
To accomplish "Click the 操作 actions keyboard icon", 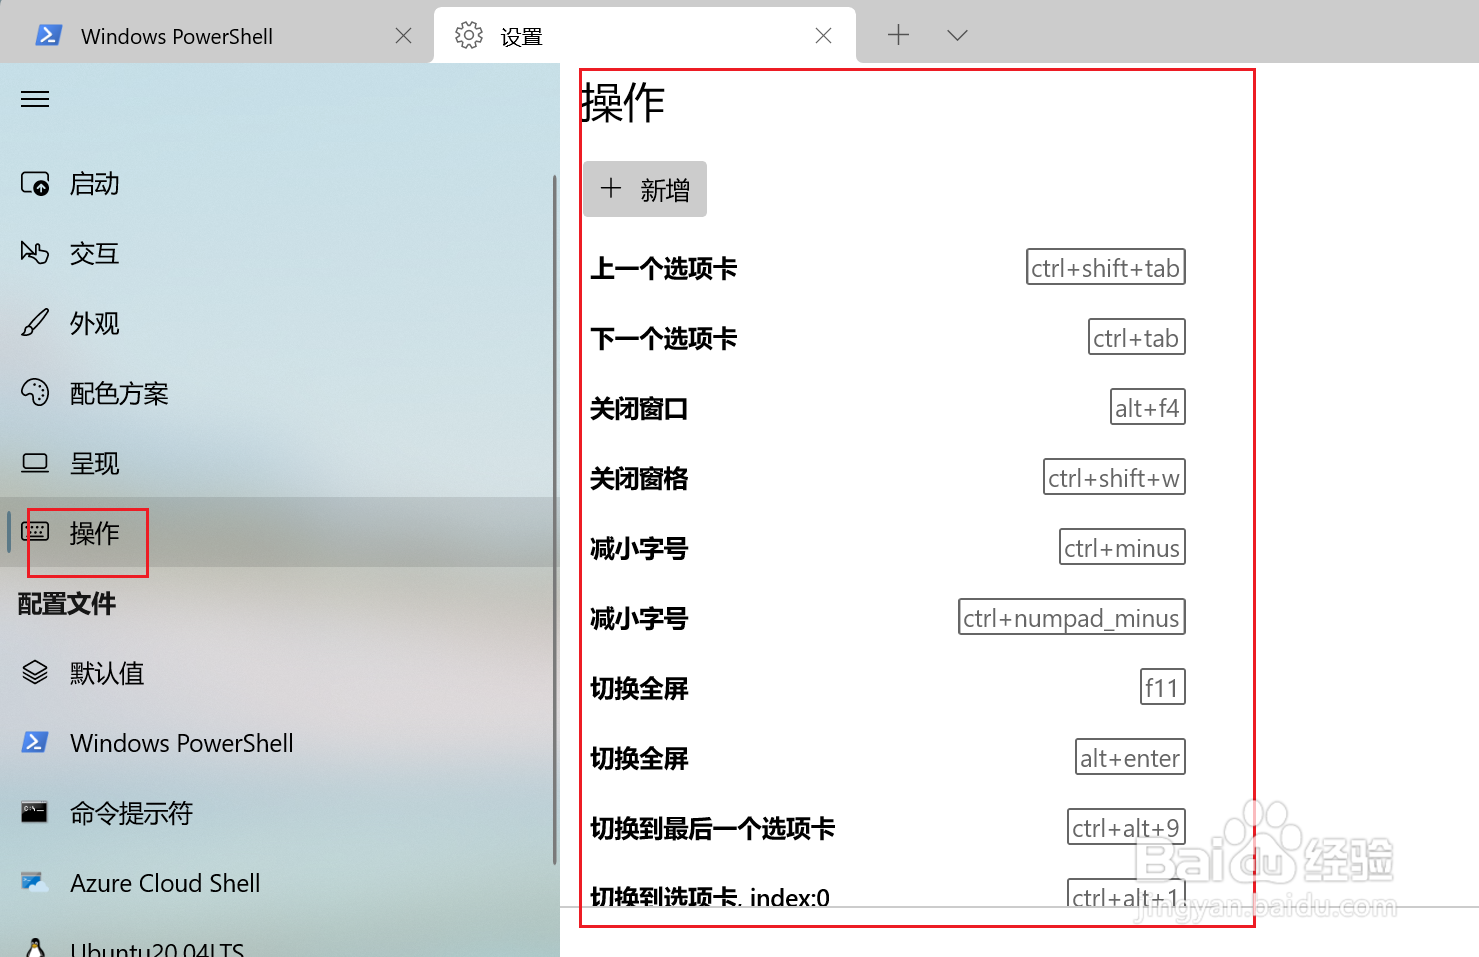I will (x=35, y=533).
